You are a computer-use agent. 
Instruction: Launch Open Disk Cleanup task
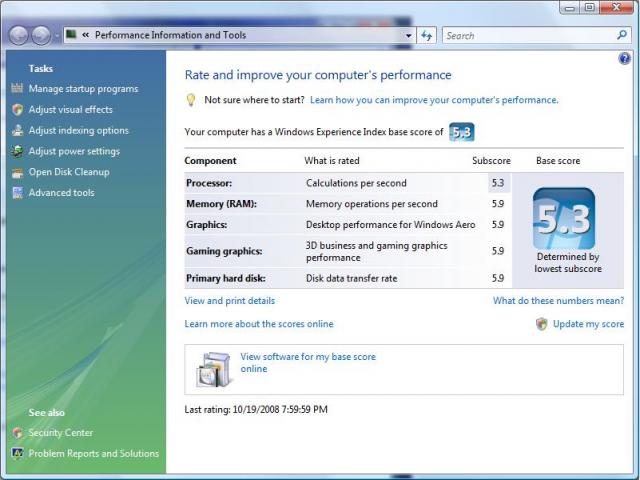[x=69, y=172]
